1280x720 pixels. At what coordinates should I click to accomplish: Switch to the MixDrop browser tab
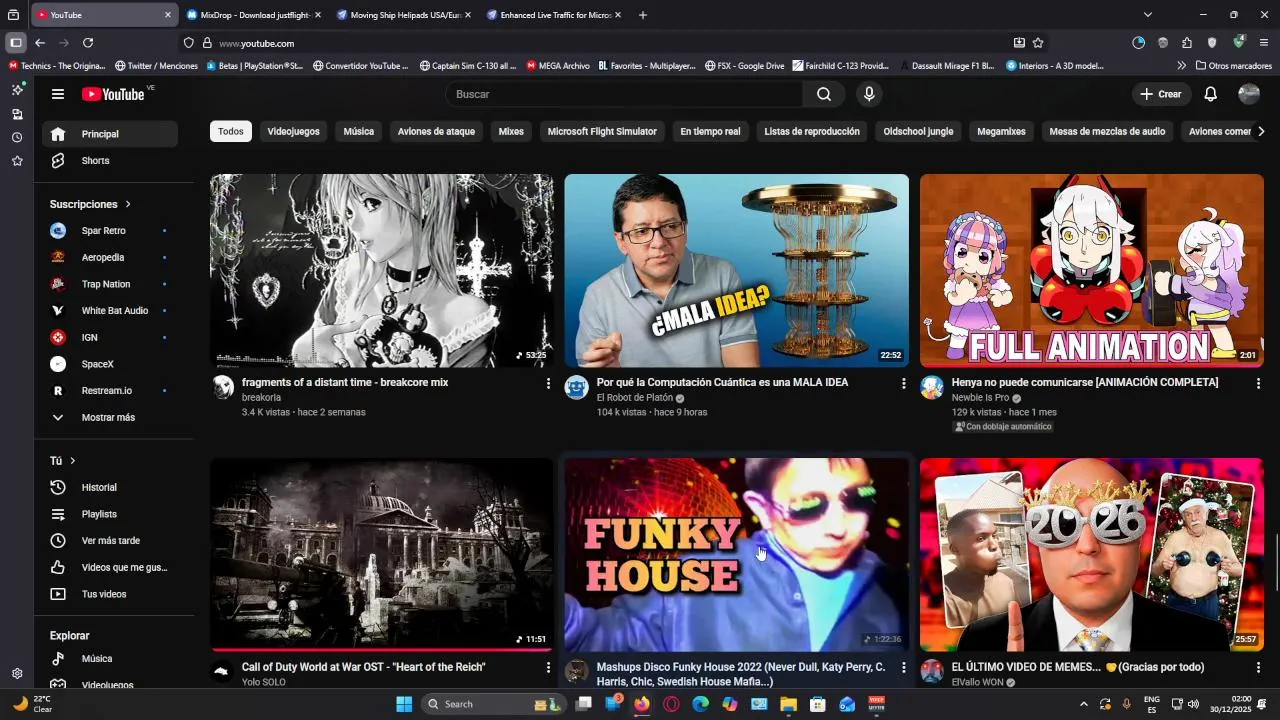coord(253,15)
